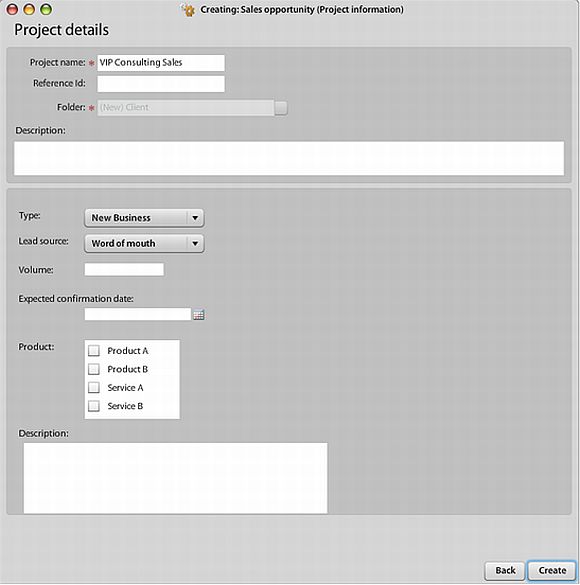The height and width of the screenshot is (585, 580).
Task: Check the Service A option
Action: [x=94, y=387]
